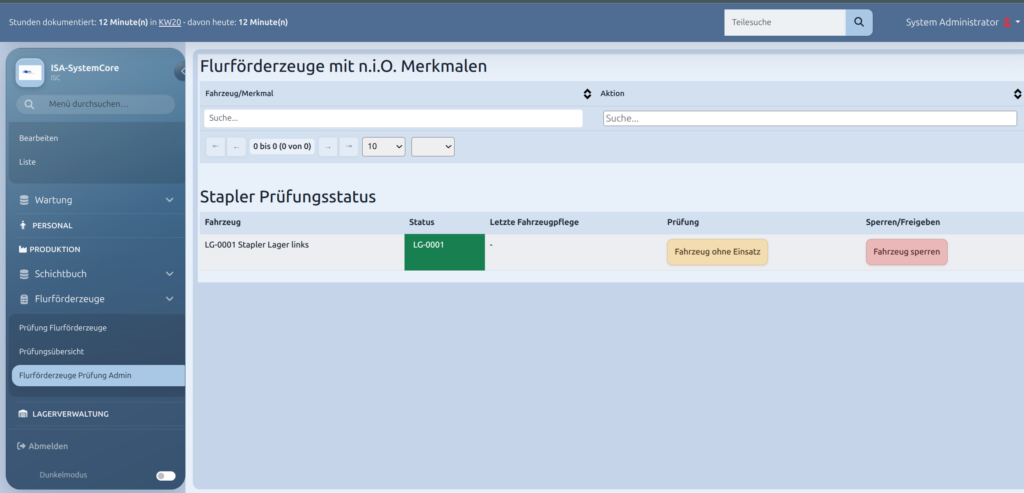Open Prüfungsübersicht menu item
Image resolution: width=1024 pixels, height=493 pixels.
tap(52, 351)
